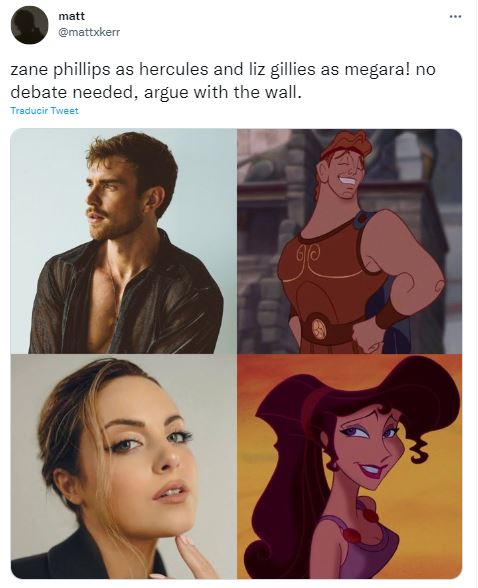Click the Traducir Tweet link
Screen dimensions: 478x588
(x=45, y=111)
